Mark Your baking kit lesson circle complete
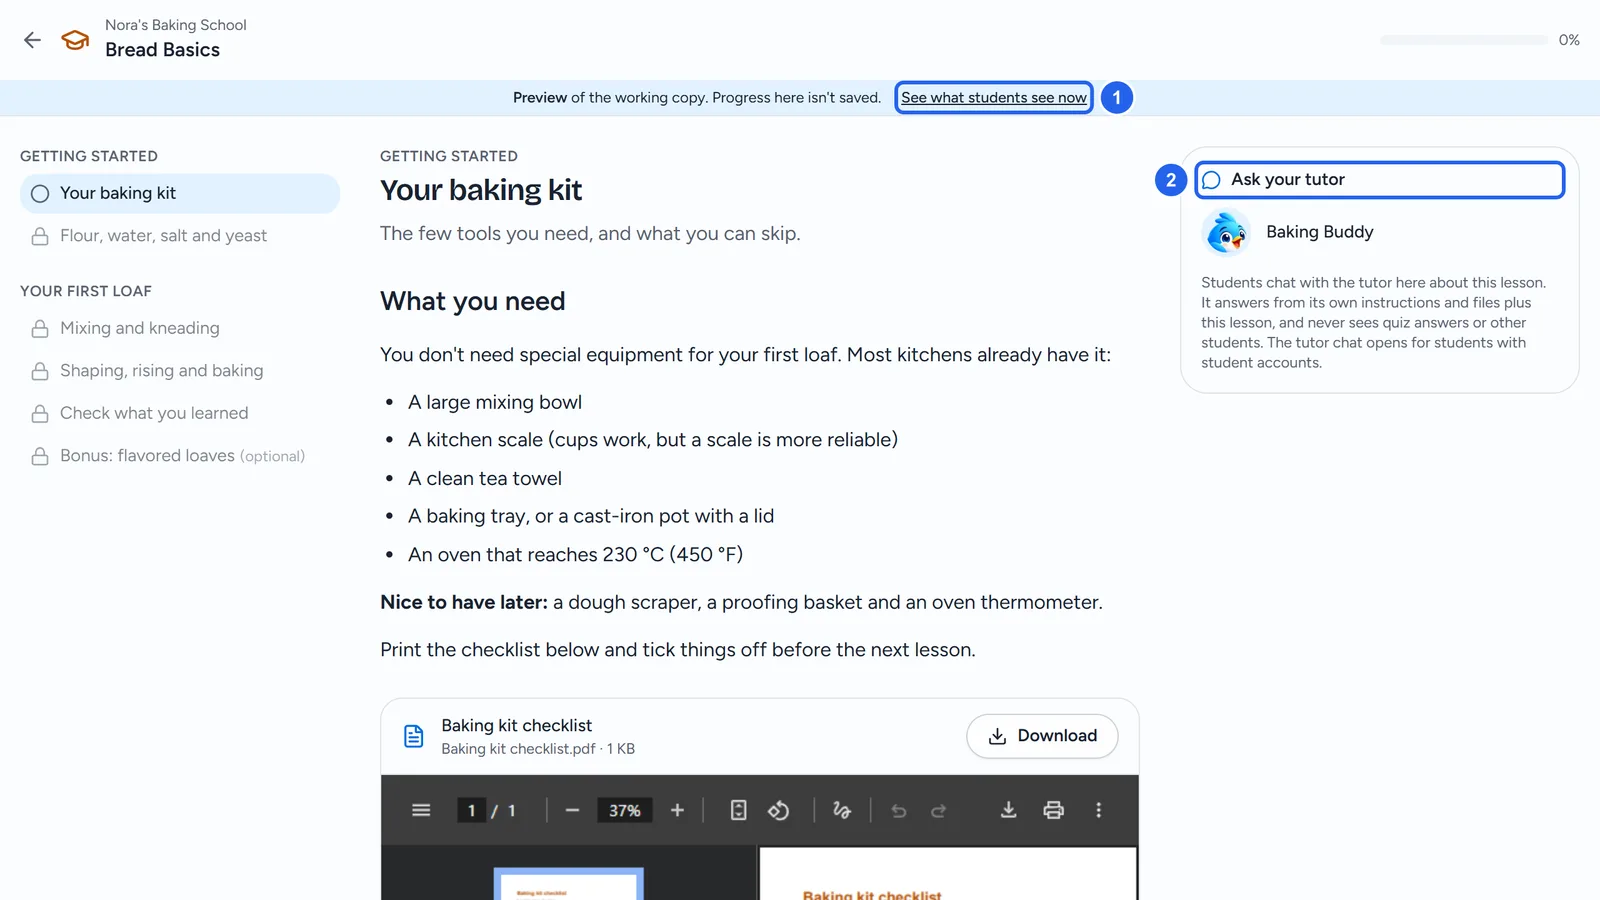This screenshot has height=900, width=1600. coord(40,194)
